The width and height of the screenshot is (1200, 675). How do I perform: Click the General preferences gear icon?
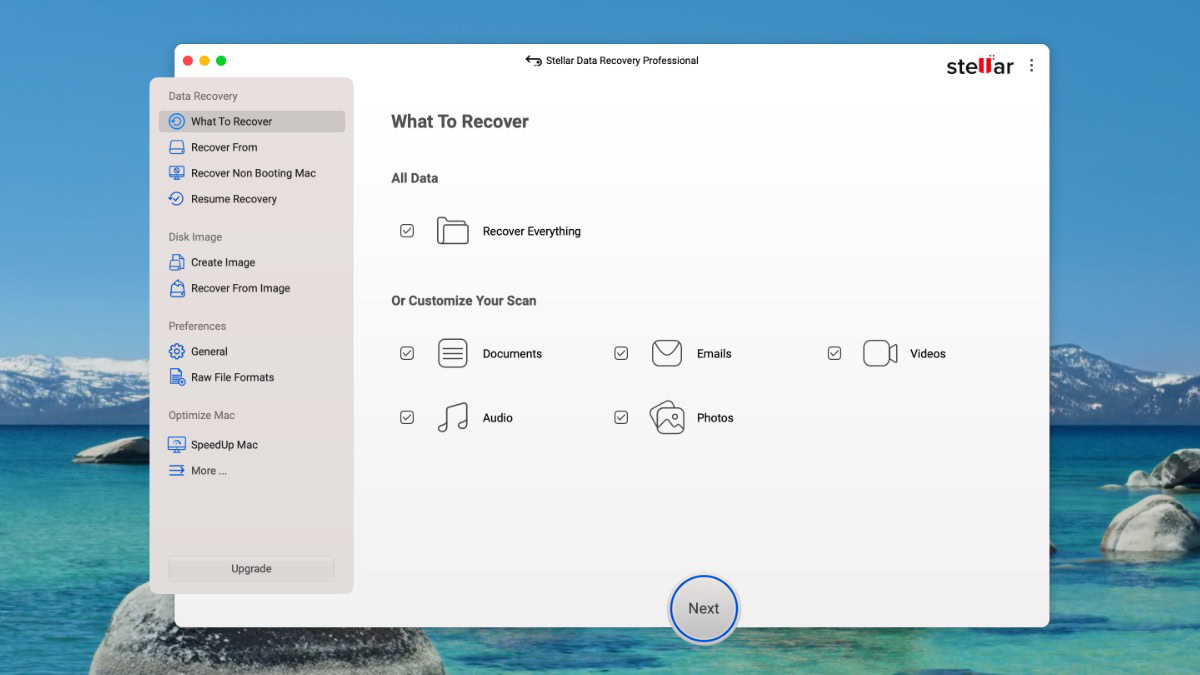pyautogui.click(x=176, y=352)
